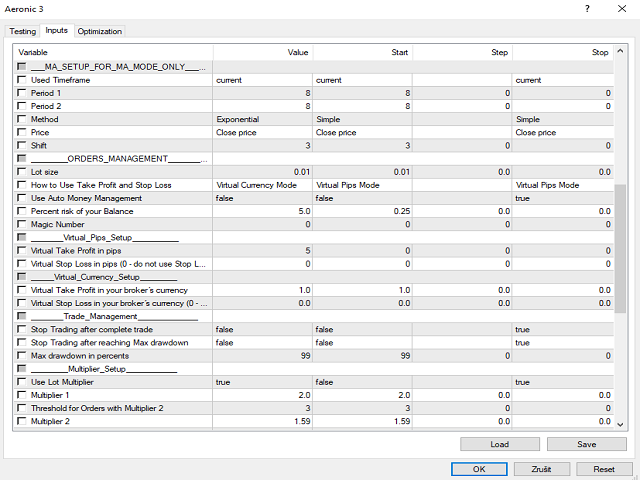
Task: Click the Start column header
Action: (363, 52)
